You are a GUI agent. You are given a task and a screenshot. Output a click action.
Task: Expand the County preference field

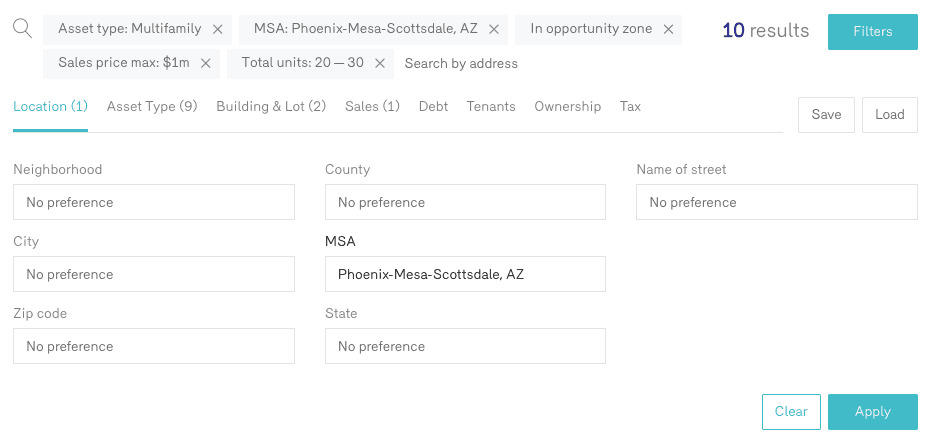pyautogui.click(x=465, y=202)
